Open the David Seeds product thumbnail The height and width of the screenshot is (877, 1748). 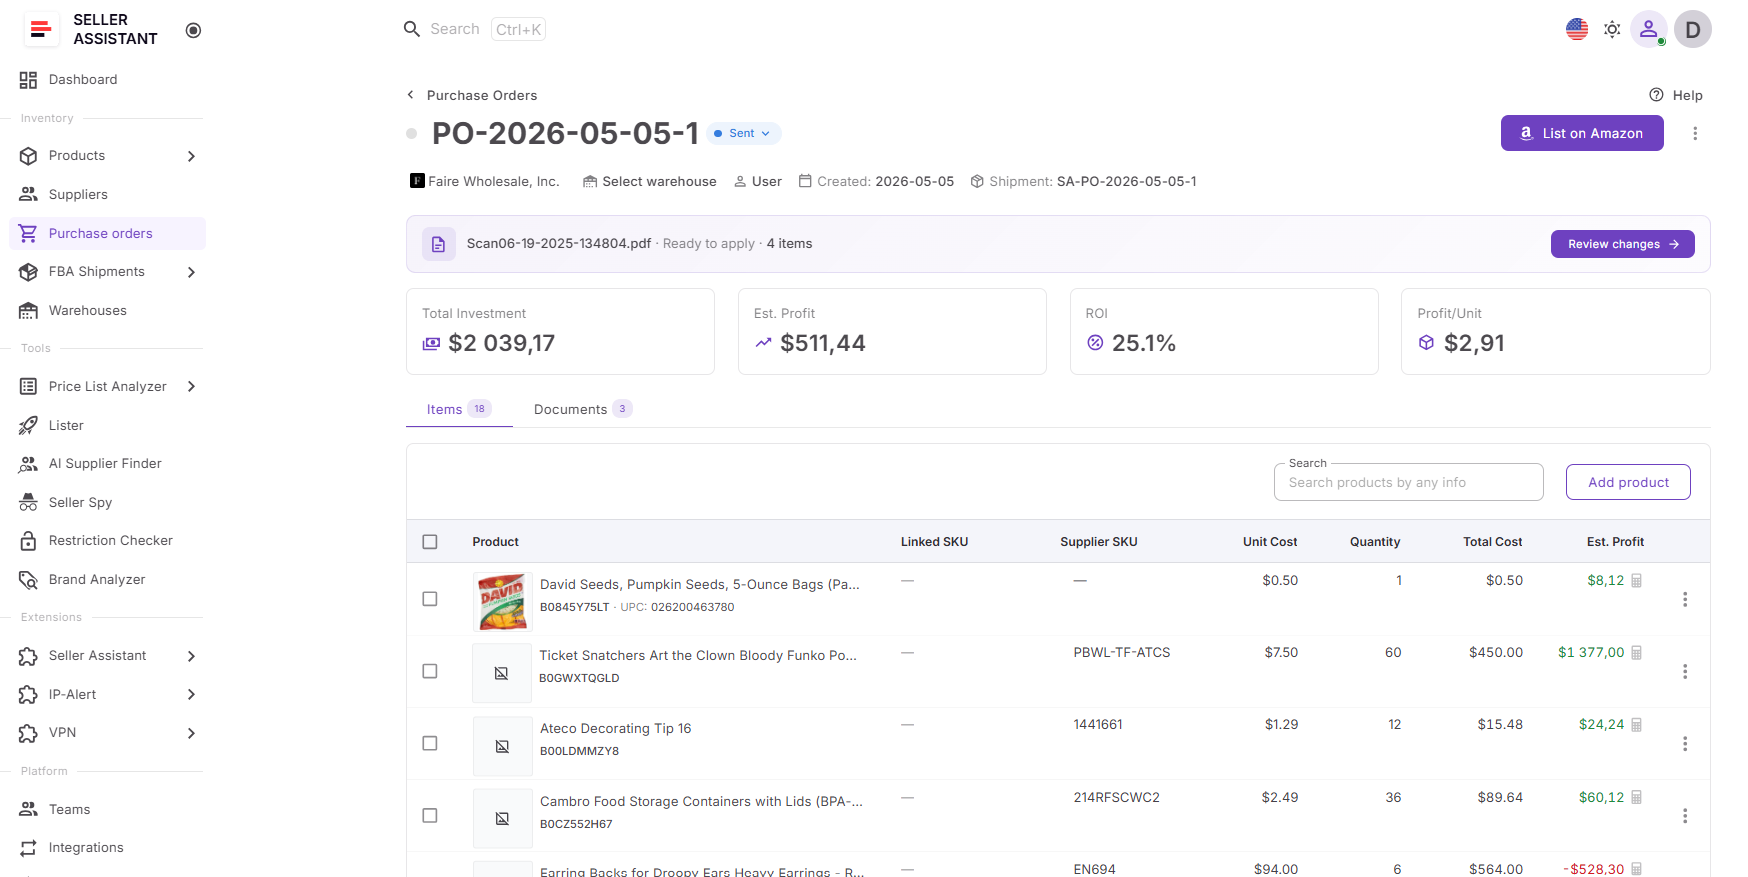(x=502, y=601)
